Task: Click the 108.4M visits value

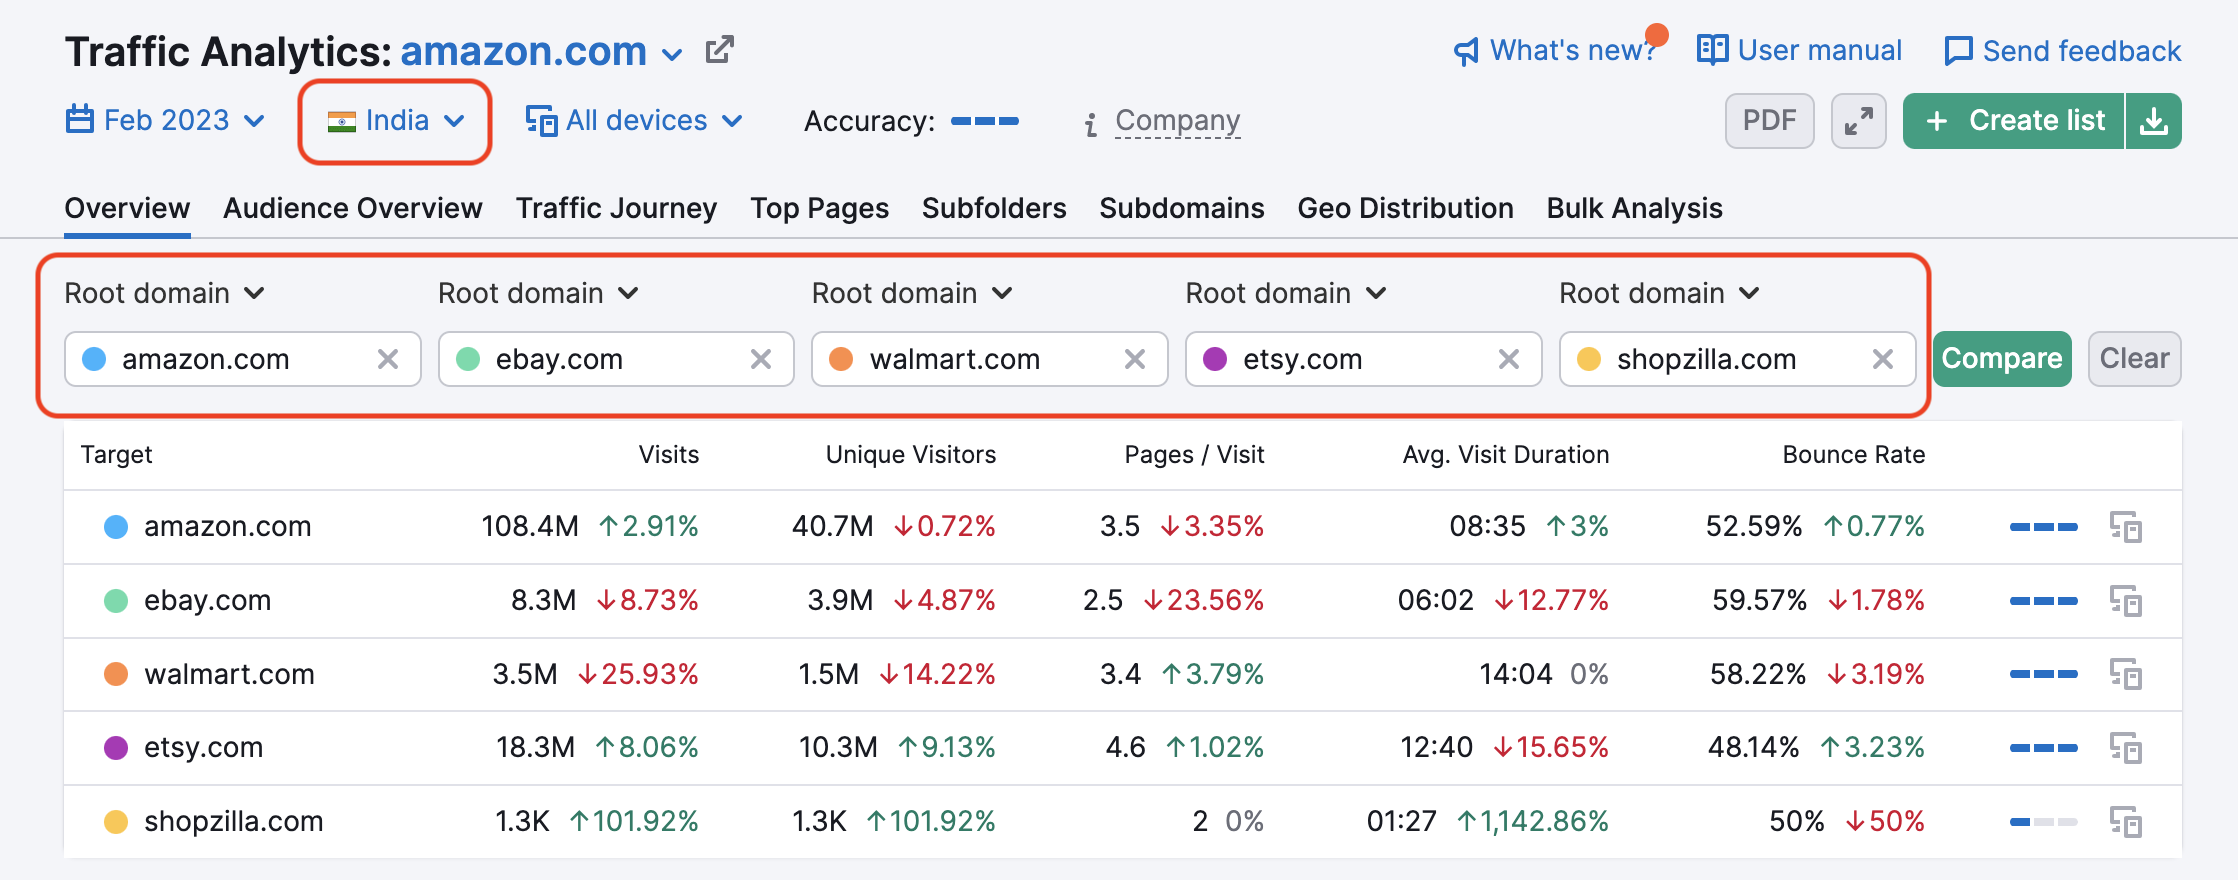Action: coord(530,526)
